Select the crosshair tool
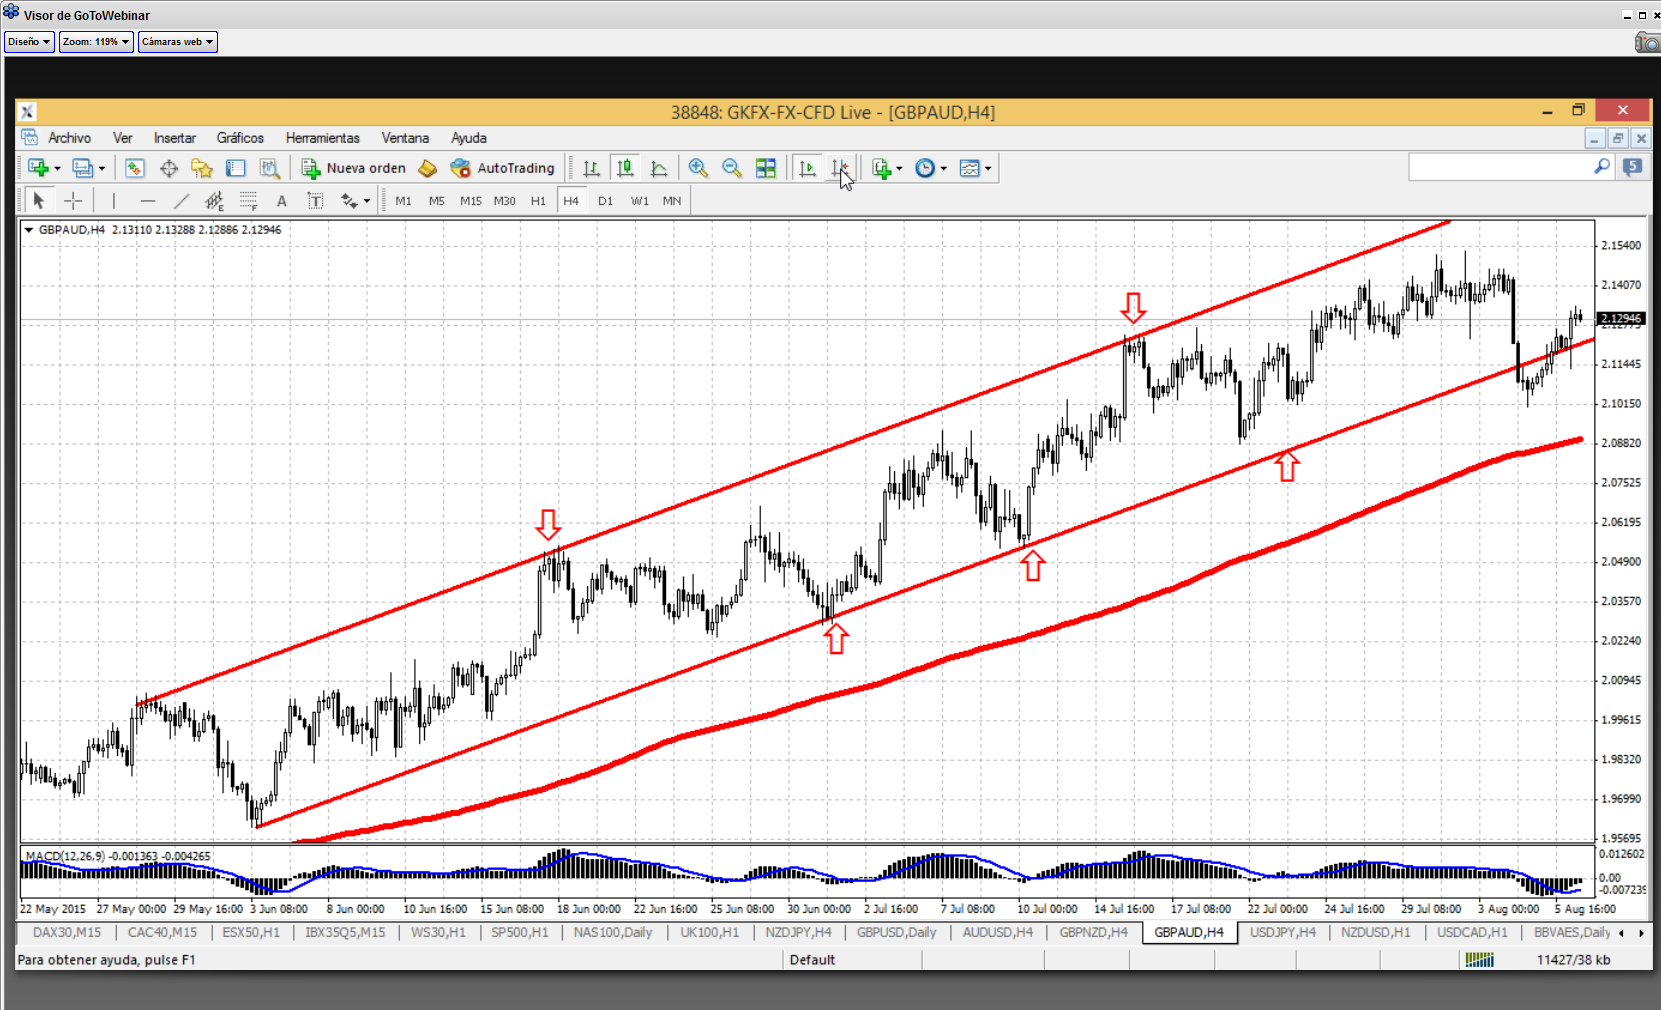The width and height of the screenshot is (1661, 1010). pyautogui.click(x=73, y=201)
